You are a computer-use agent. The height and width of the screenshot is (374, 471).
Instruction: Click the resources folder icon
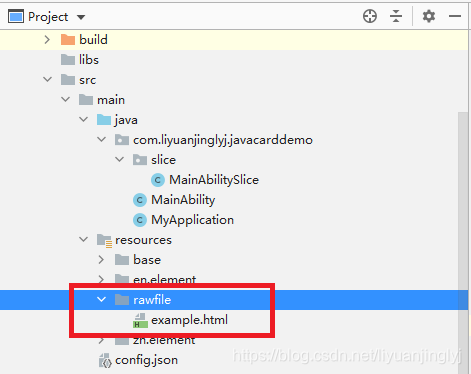click(x=104, y=240)
